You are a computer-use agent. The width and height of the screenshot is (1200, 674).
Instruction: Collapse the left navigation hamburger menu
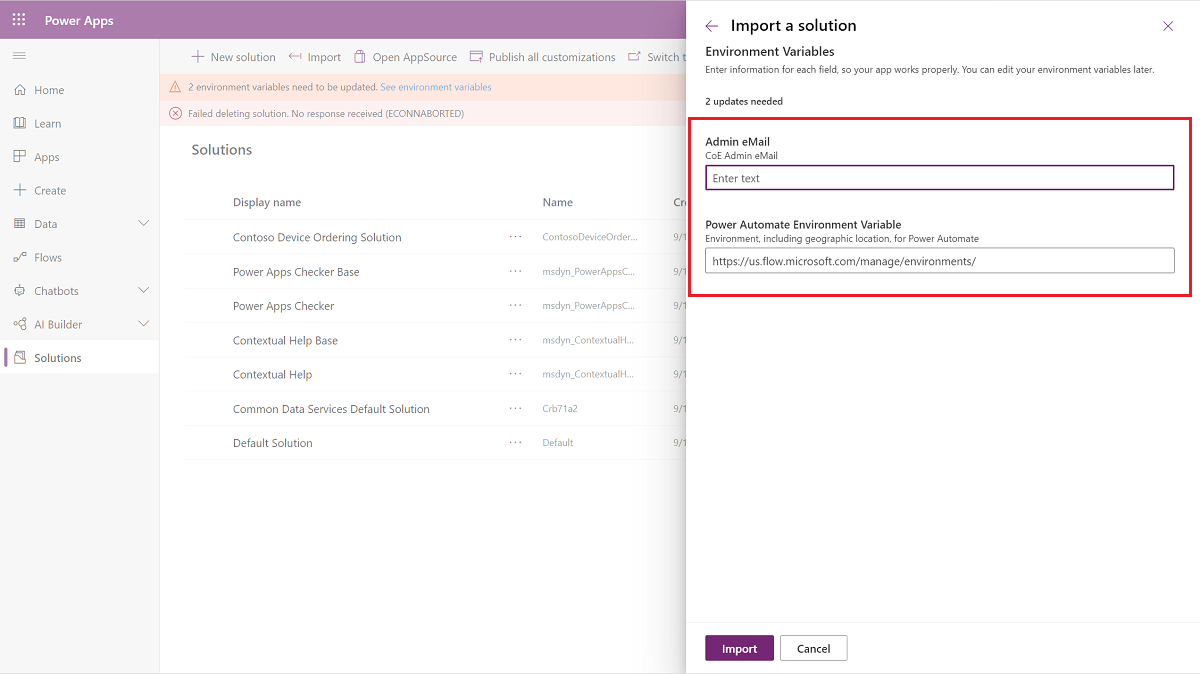pos(19,55)
